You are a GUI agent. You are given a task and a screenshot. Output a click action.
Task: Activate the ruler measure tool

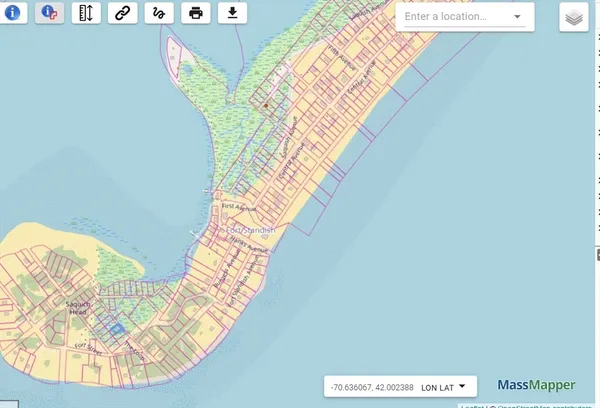(x=86, y=13)
